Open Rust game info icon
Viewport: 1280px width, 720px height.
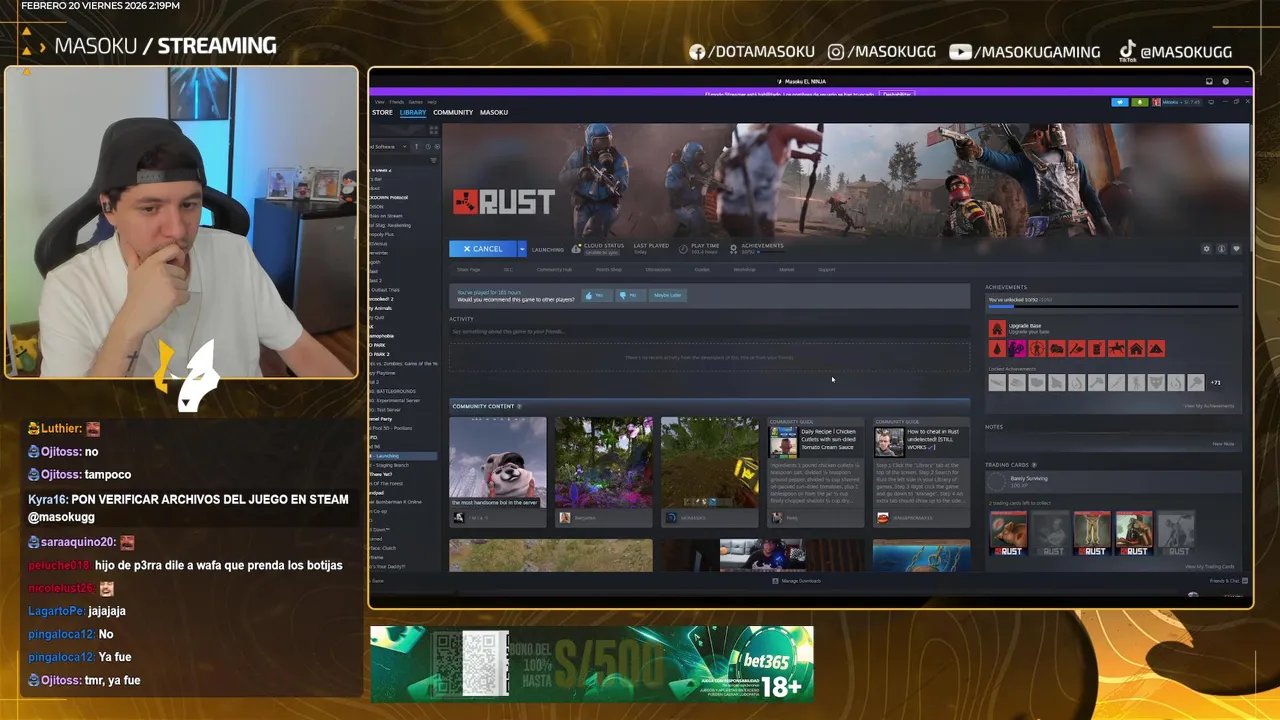1221,249
